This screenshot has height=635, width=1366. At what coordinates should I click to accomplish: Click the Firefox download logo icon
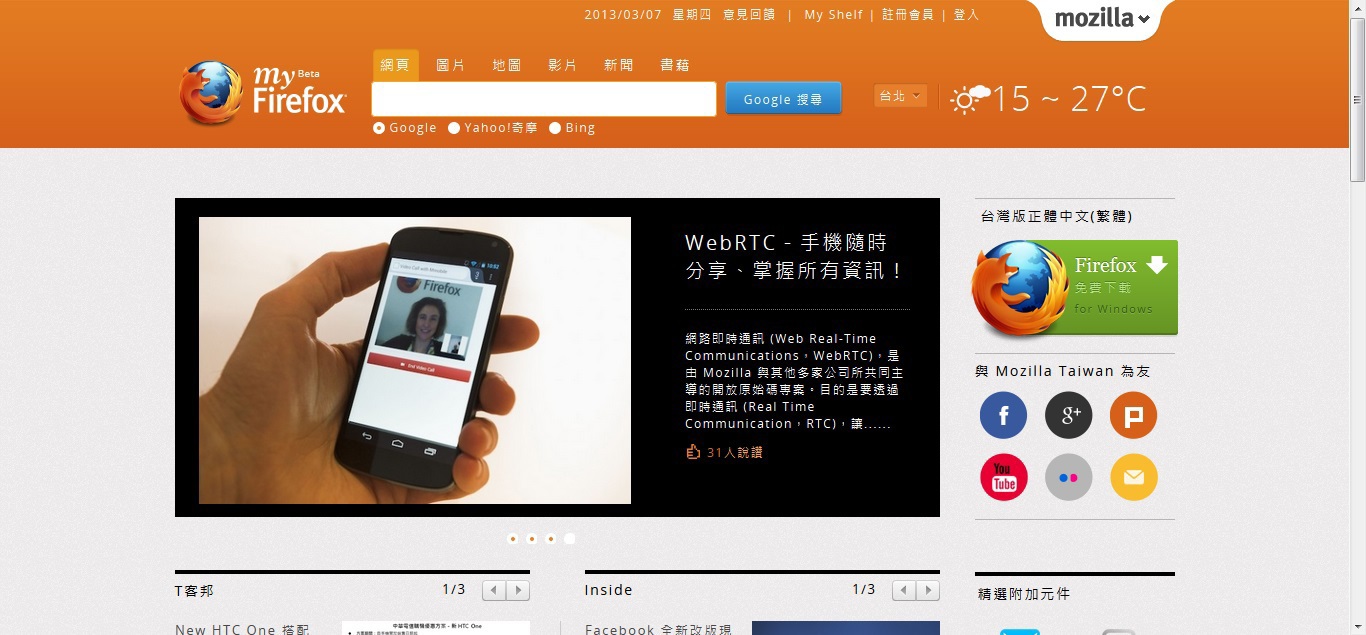(x=1020, y=288)
